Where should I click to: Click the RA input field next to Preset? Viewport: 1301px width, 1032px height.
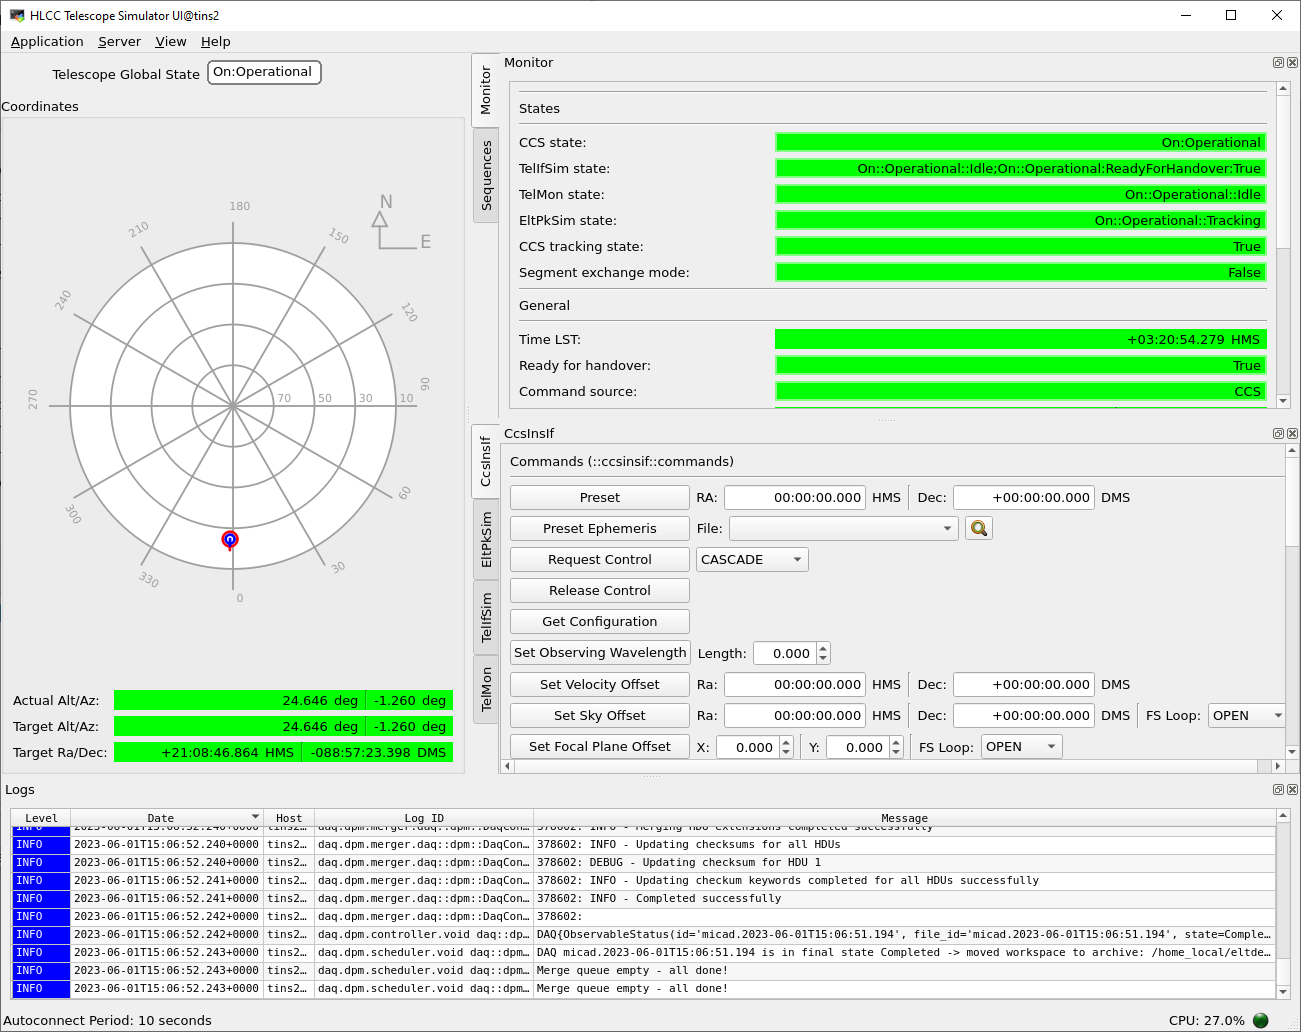tap(794, 497)
